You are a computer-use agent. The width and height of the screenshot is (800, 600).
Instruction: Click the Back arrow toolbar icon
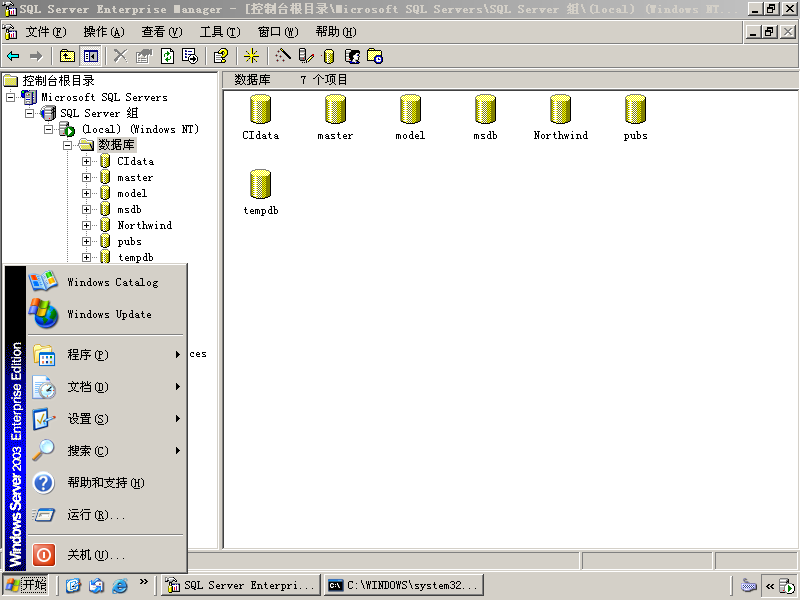[x=13, y=56]
